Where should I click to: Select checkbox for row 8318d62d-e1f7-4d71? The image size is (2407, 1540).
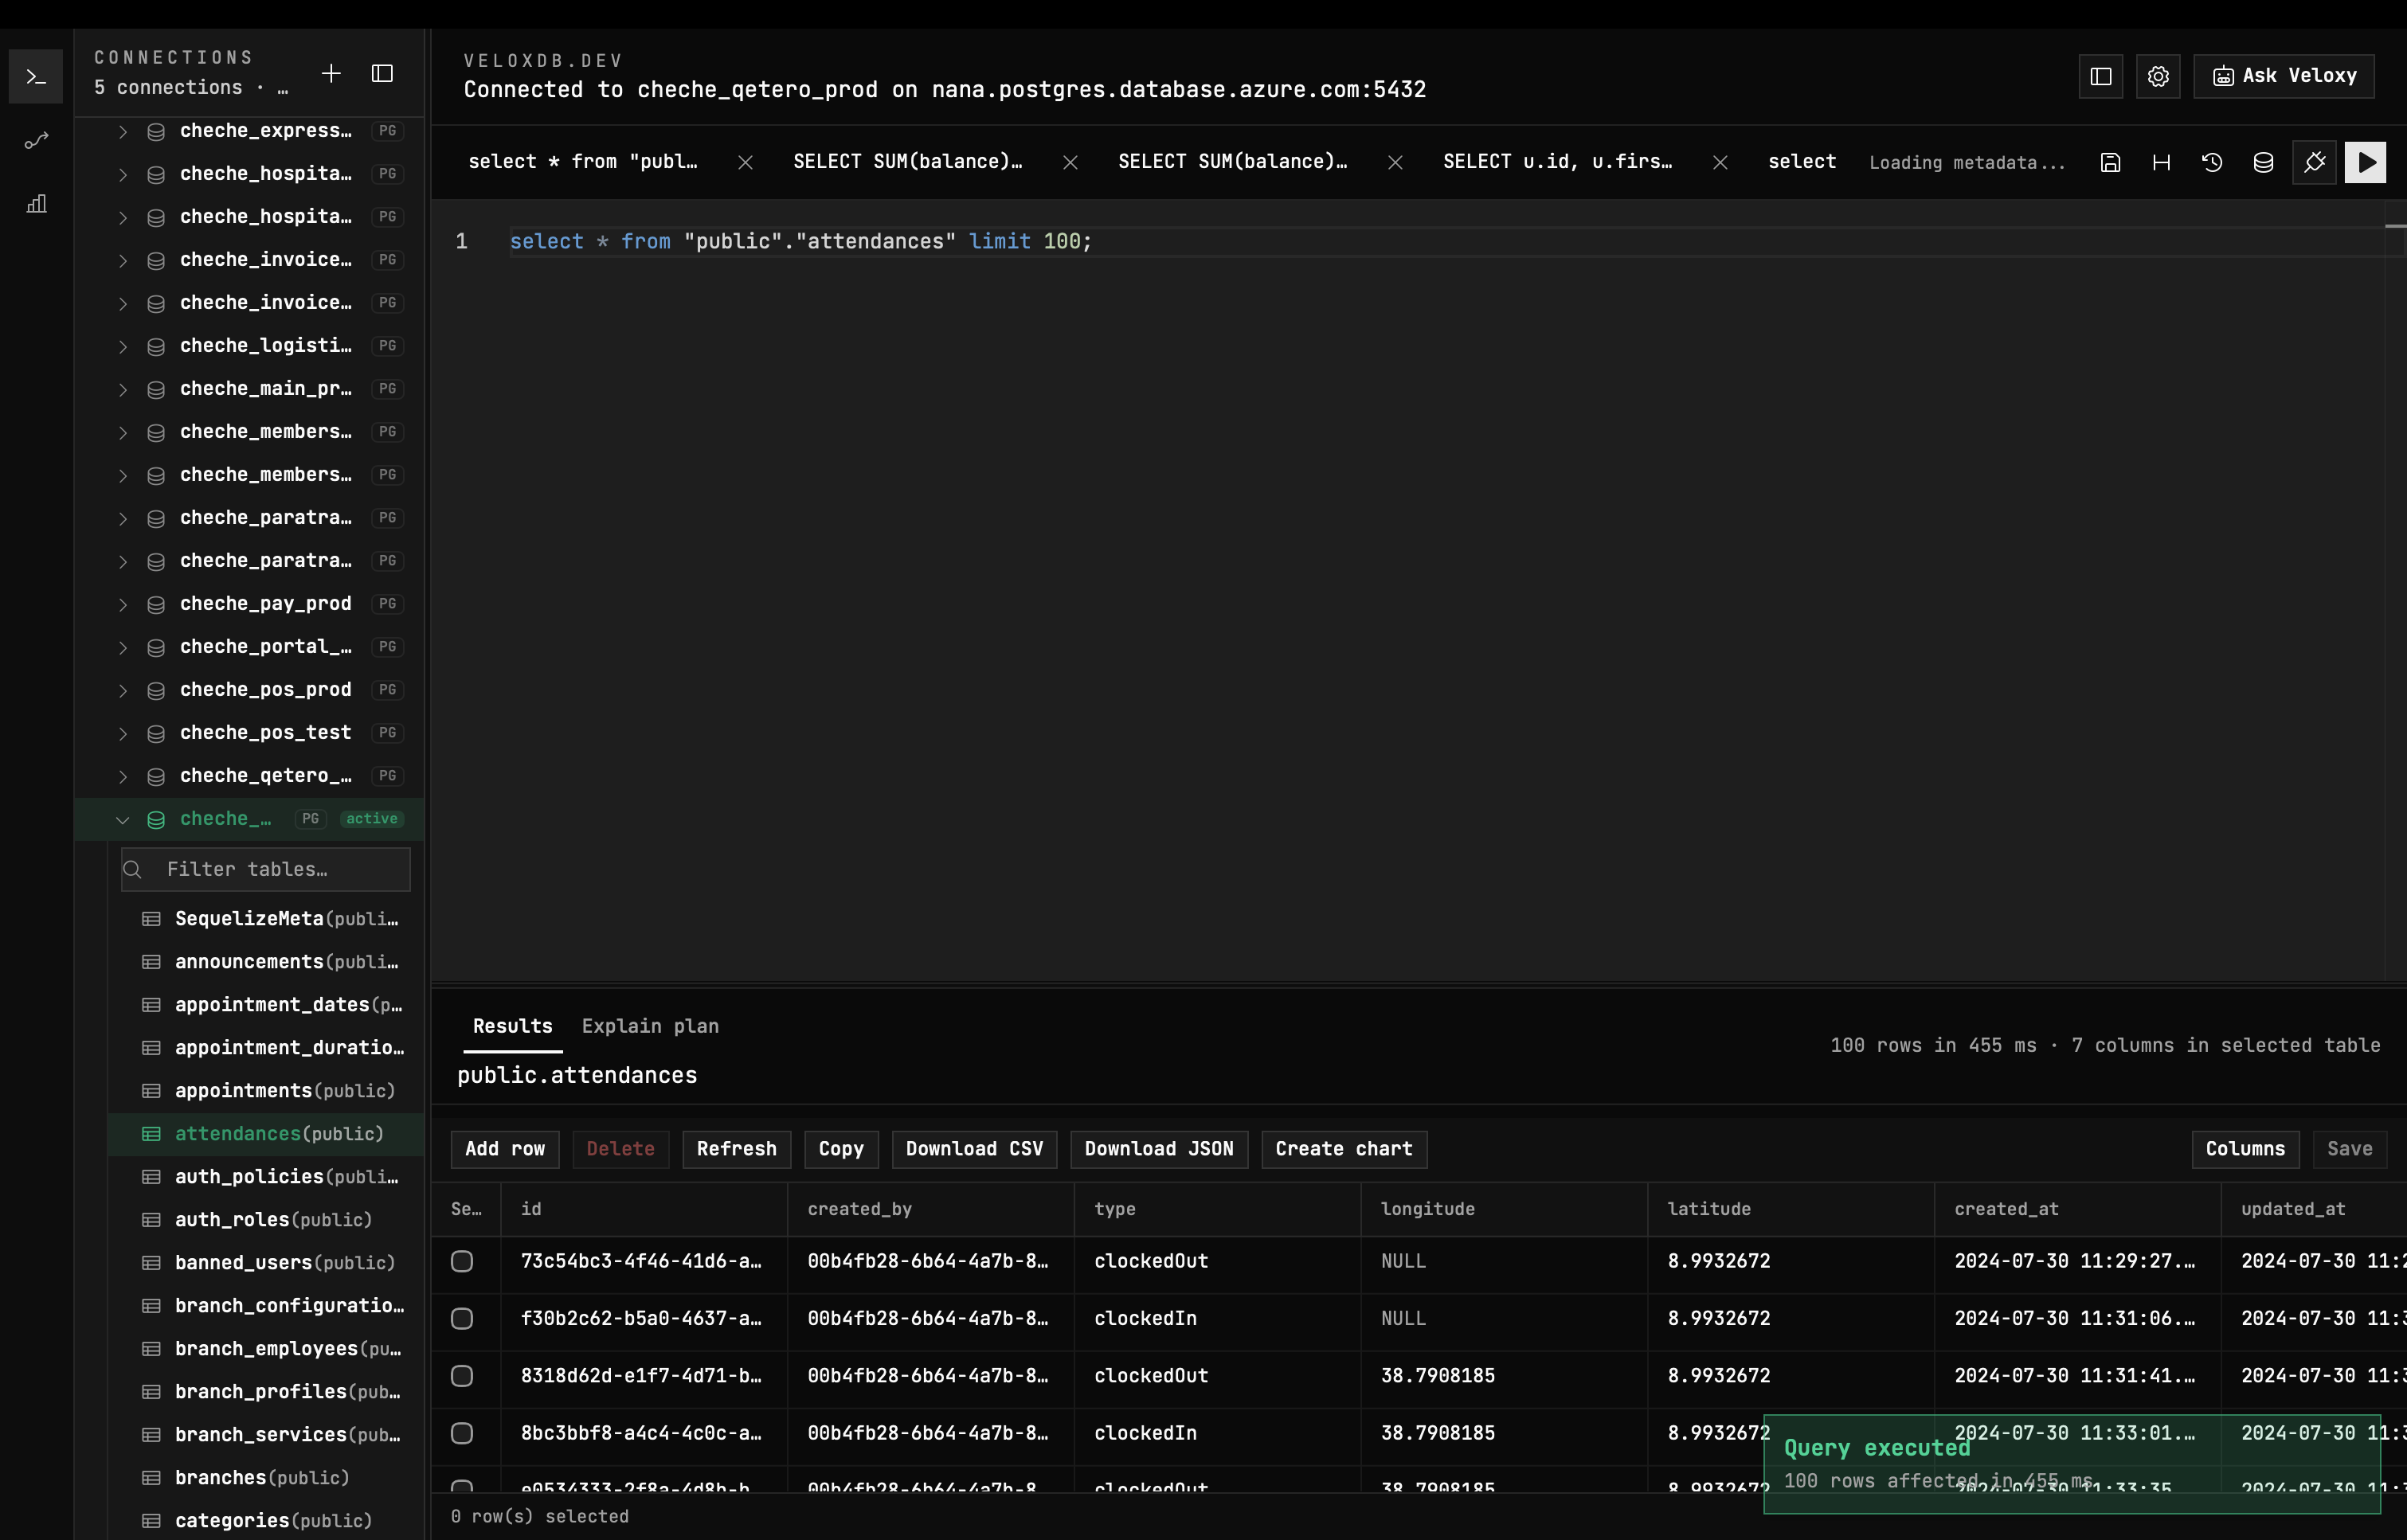462,1376
